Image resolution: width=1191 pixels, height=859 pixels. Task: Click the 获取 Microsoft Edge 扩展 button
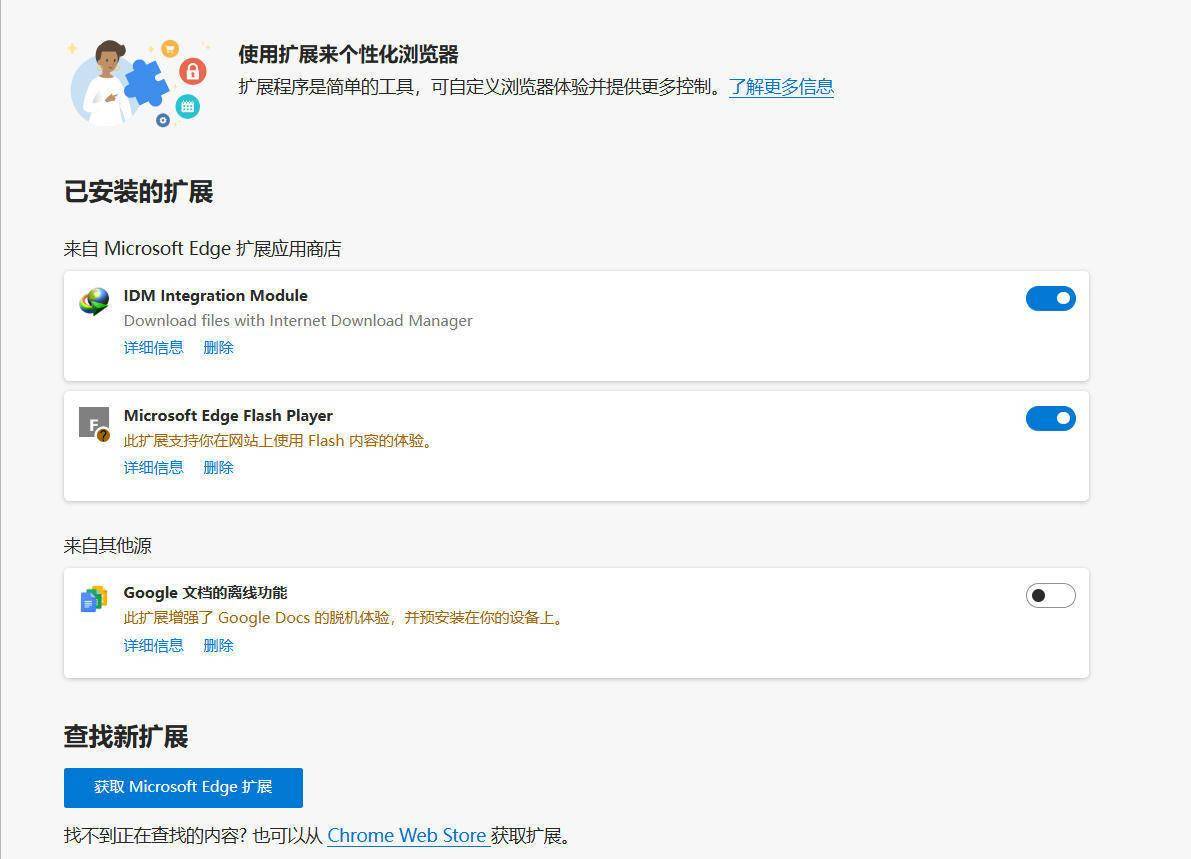coord(183,788)
